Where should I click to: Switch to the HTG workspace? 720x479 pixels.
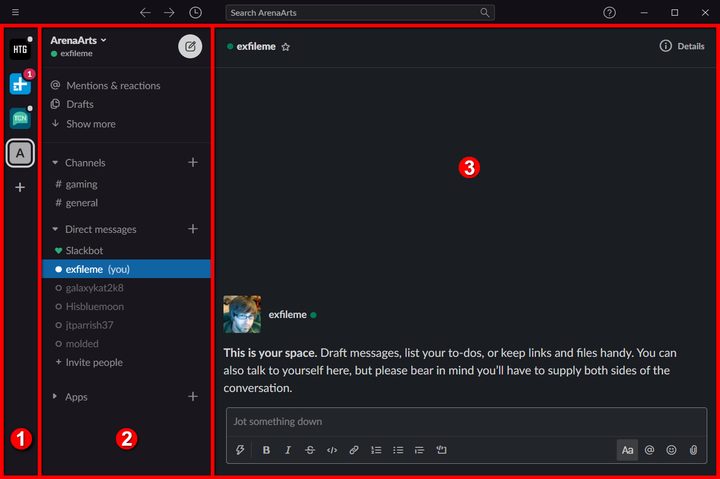(x=20, y=49)
